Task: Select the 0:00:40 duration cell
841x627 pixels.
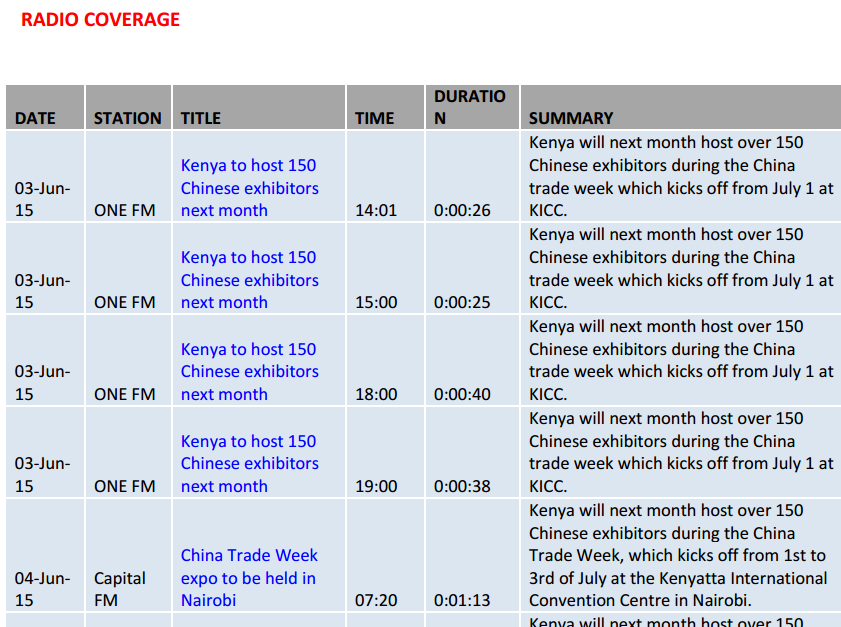Action: pyautogui.click(x=462, y=395)
